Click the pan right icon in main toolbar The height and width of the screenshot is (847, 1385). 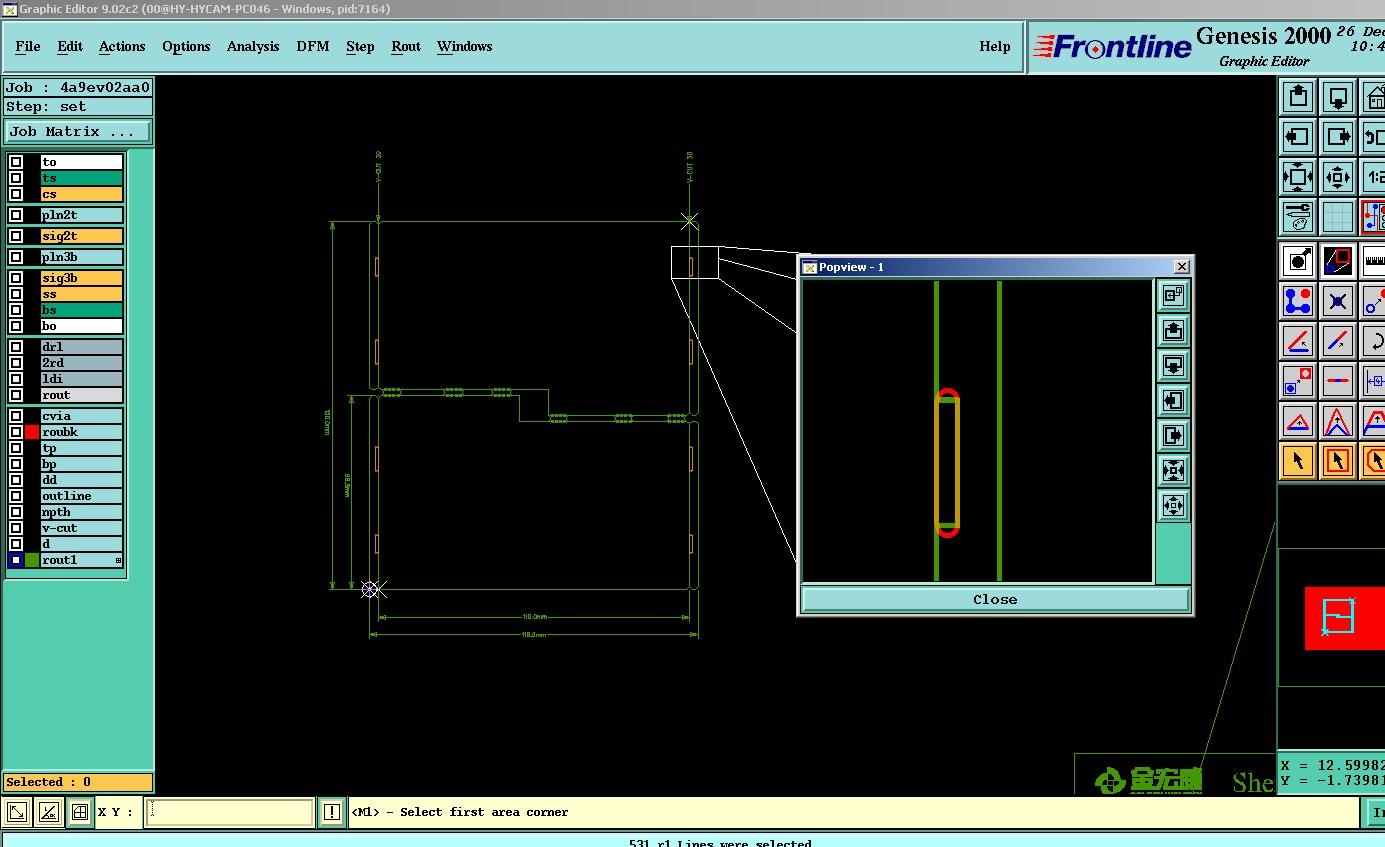tap(1338, 137)
